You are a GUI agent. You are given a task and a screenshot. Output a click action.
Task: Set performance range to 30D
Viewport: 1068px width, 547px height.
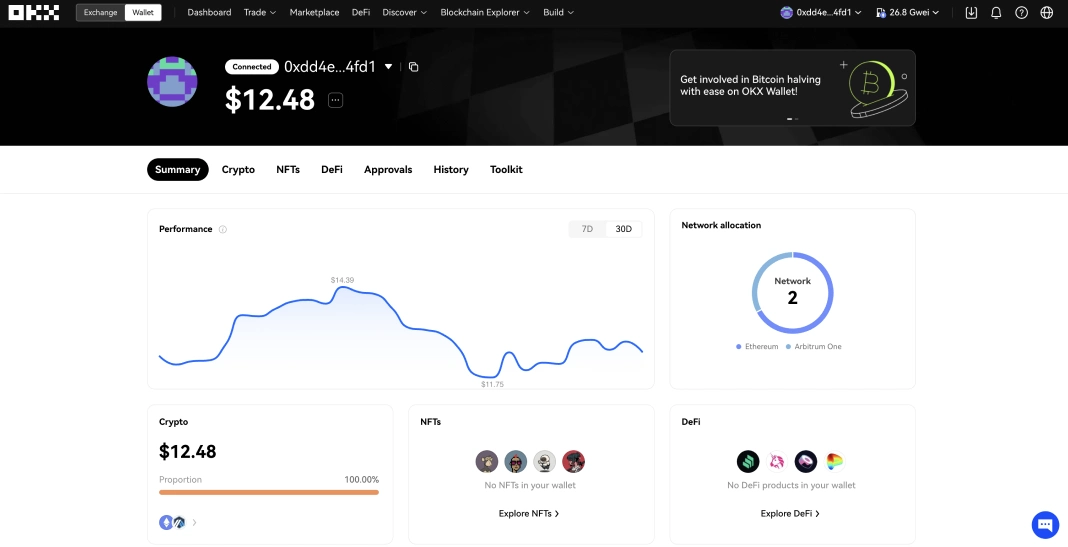(x=623, y=229)
